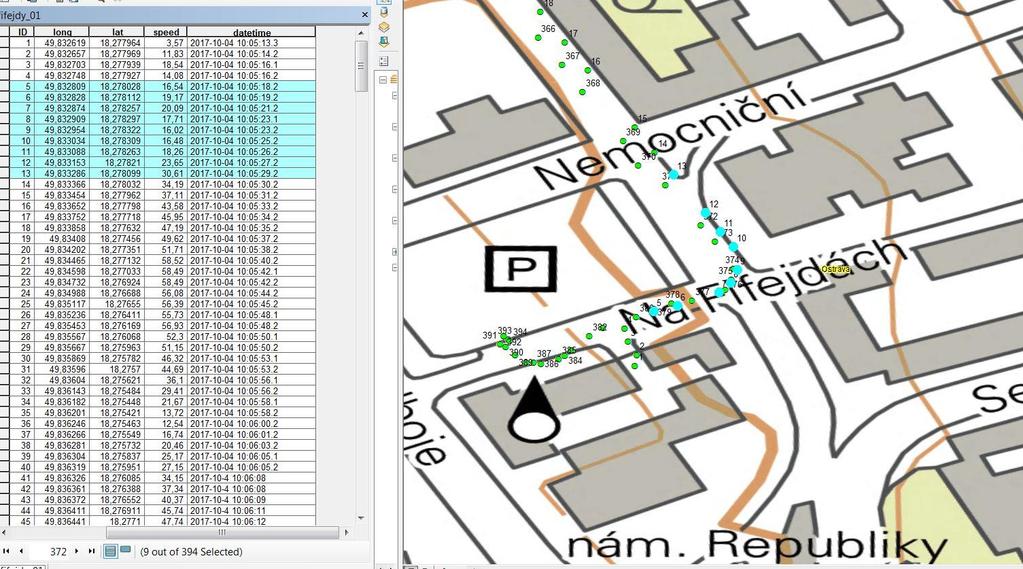Collapse the second layer in table of contents
The image size is (1023, 569).
[x=394, y=127]
